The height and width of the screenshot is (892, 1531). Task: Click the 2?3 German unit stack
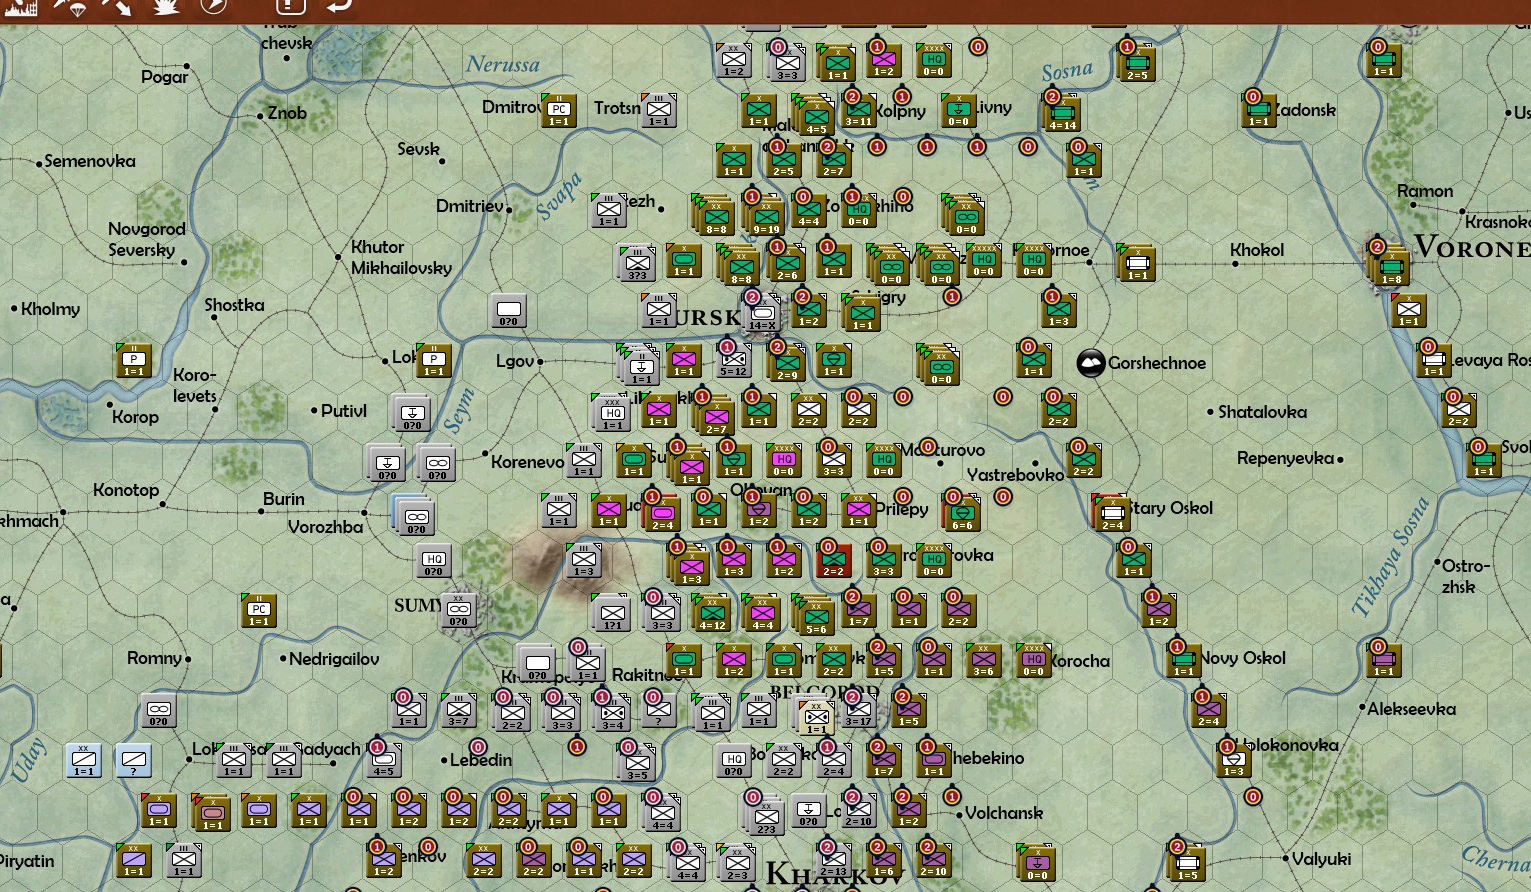point(766,817)
